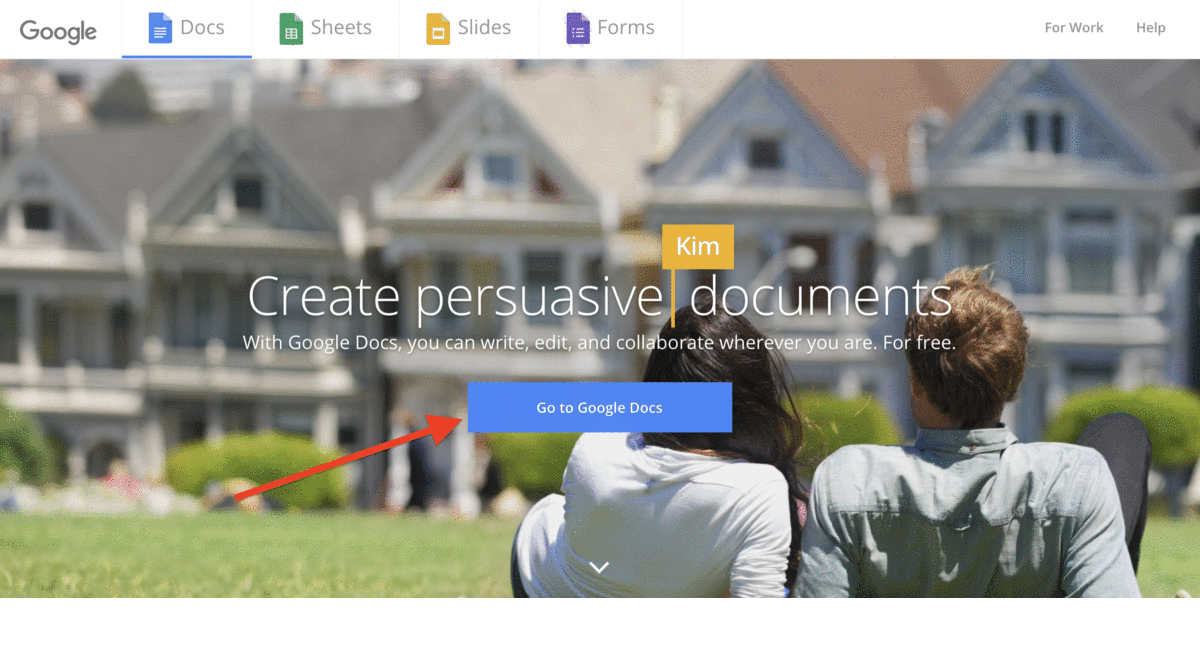
Task: Click the yellow Kim cursor tag
Action: [x=697, y=247]
